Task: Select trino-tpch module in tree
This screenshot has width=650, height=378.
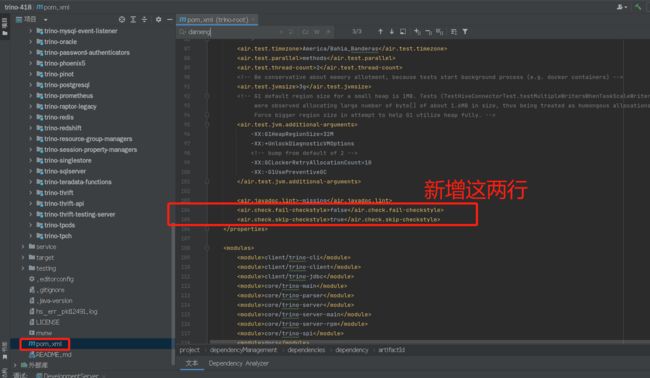Action: pos(58,235)
